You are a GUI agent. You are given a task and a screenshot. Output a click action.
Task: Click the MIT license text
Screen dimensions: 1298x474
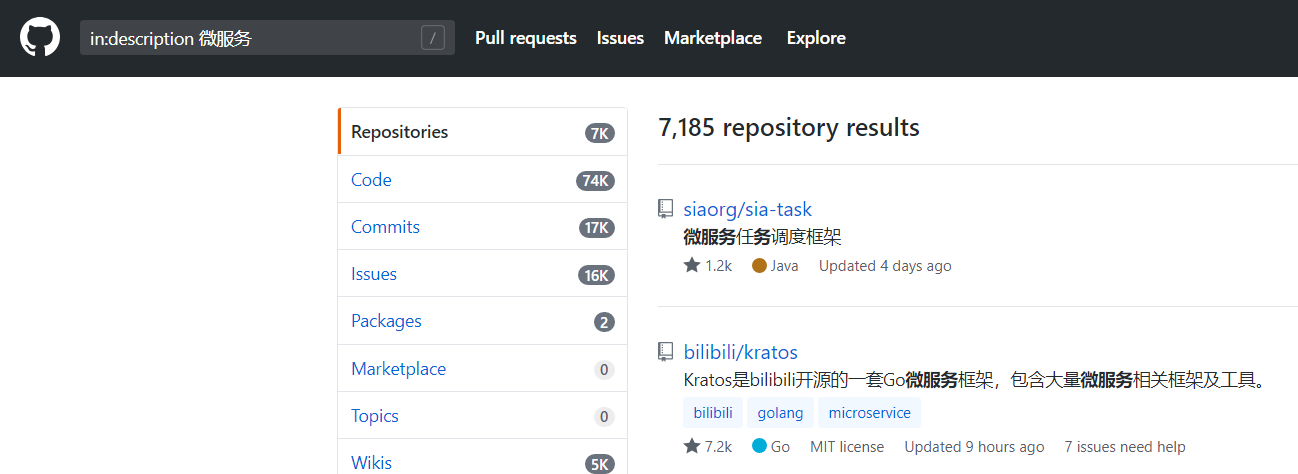tap(847, 447)
